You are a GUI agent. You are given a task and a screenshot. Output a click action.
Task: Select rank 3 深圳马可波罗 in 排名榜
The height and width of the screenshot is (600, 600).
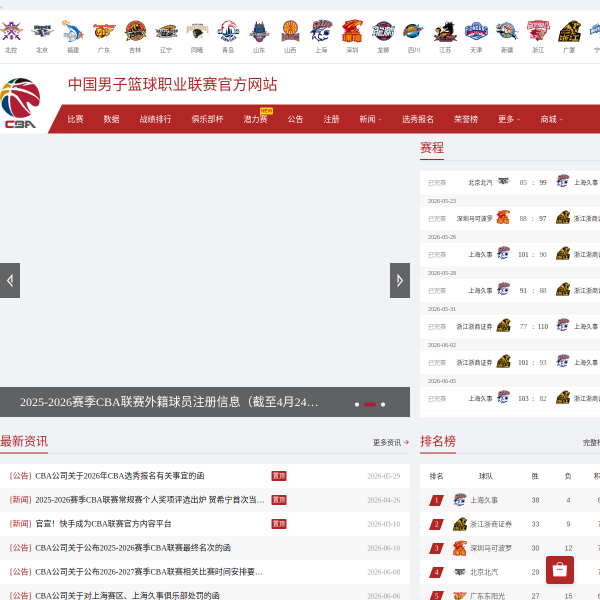point(510,548)
